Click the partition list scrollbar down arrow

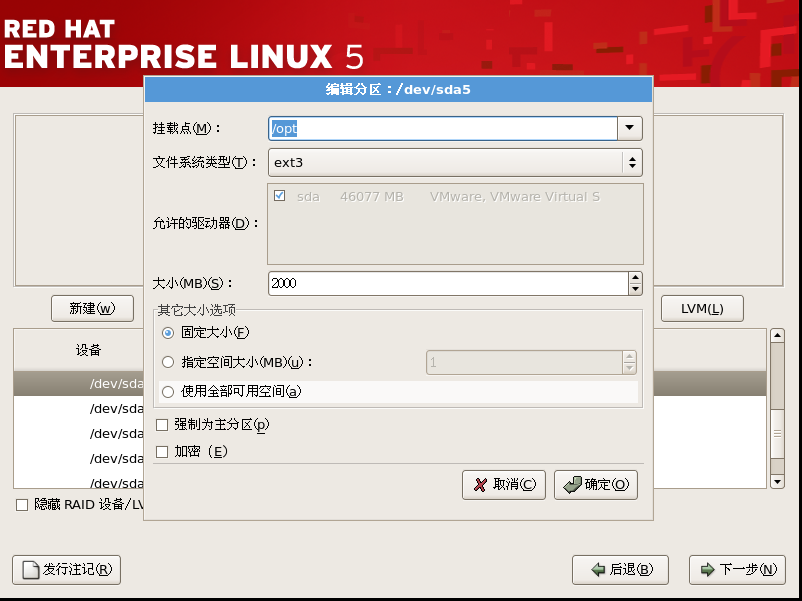[x=777, y=481]
